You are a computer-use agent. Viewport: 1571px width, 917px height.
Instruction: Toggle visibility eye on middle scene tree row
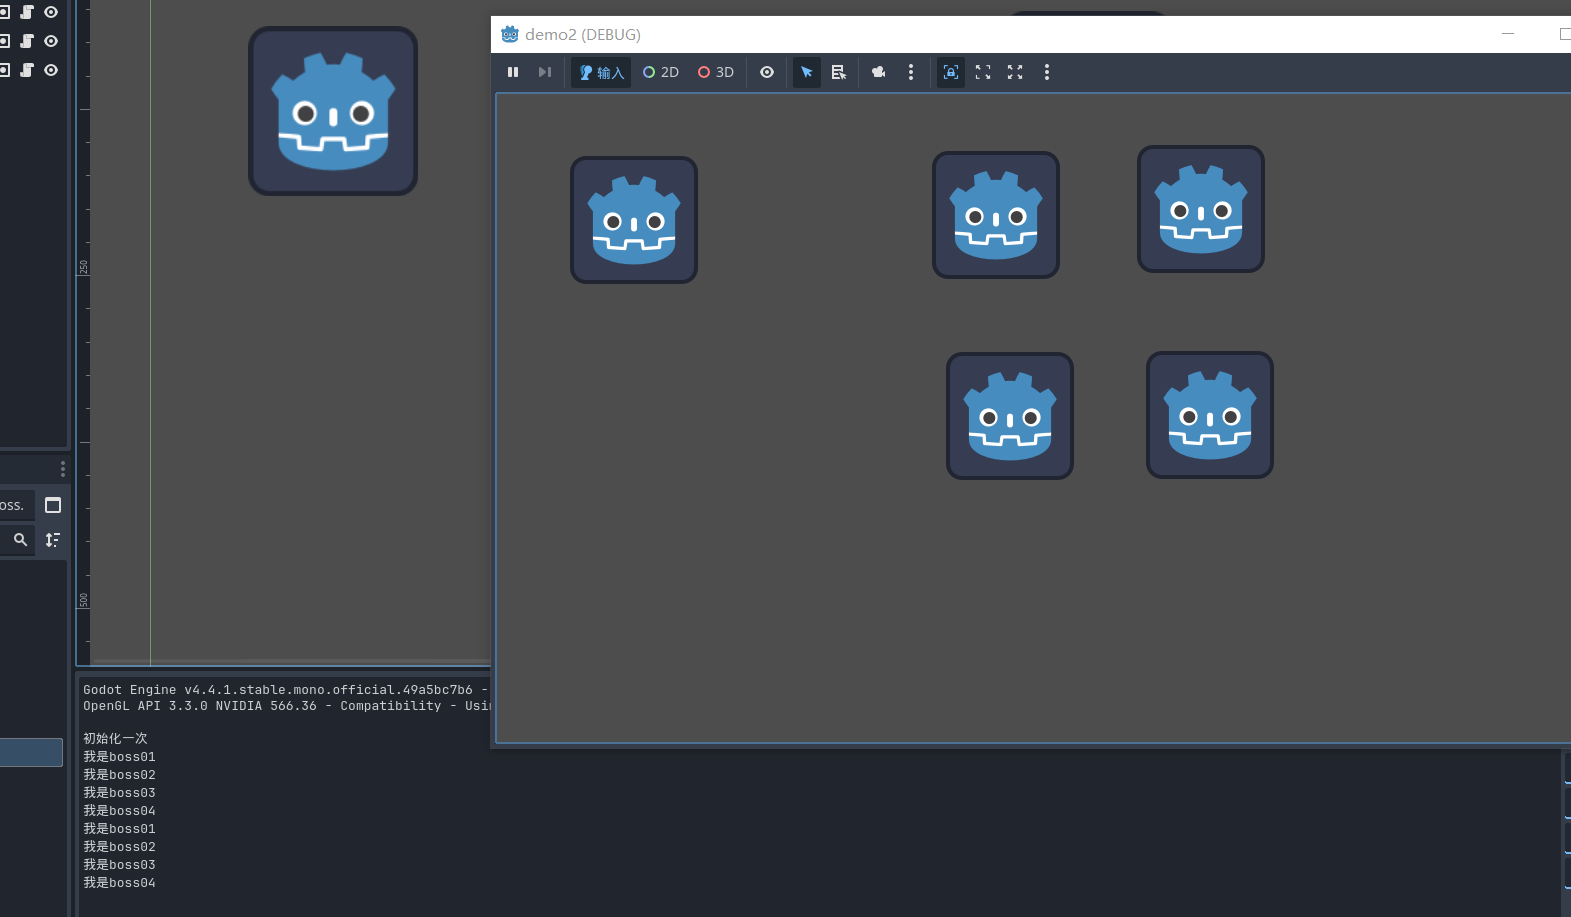51,41
